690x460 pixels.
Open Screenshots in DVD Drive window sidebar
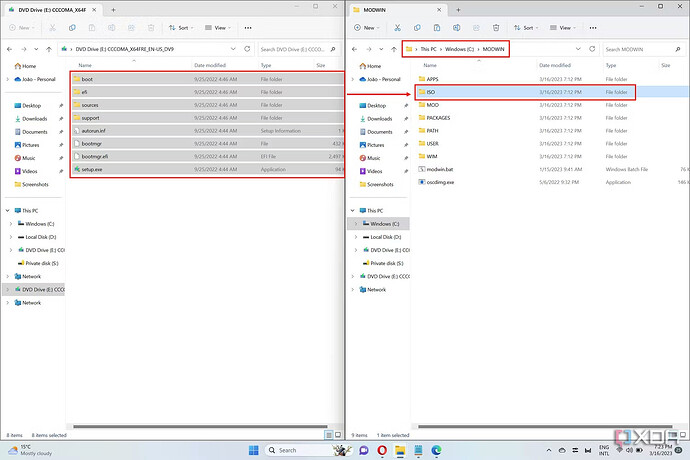35,184
